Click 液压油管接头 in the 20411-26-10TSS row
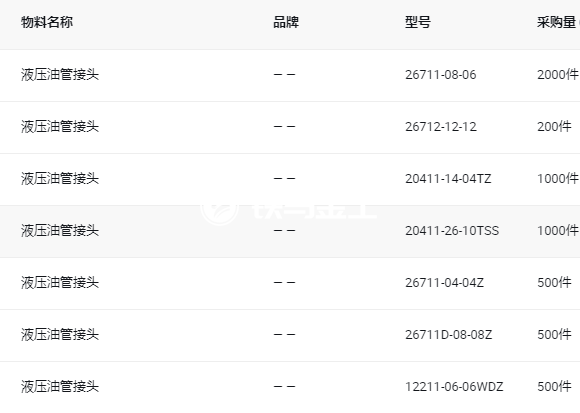The image size is (580, 413). point(60,231)
